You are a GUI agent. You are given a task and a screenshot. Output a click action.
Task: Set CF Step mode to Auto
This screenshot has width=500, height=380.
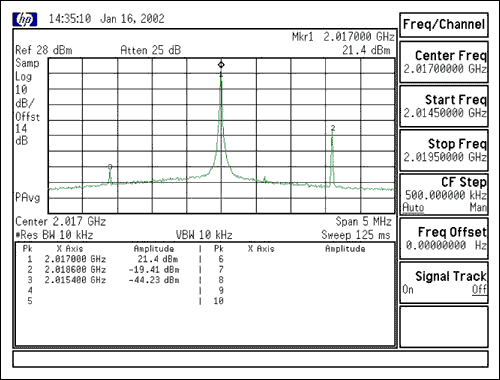point(413,207)
